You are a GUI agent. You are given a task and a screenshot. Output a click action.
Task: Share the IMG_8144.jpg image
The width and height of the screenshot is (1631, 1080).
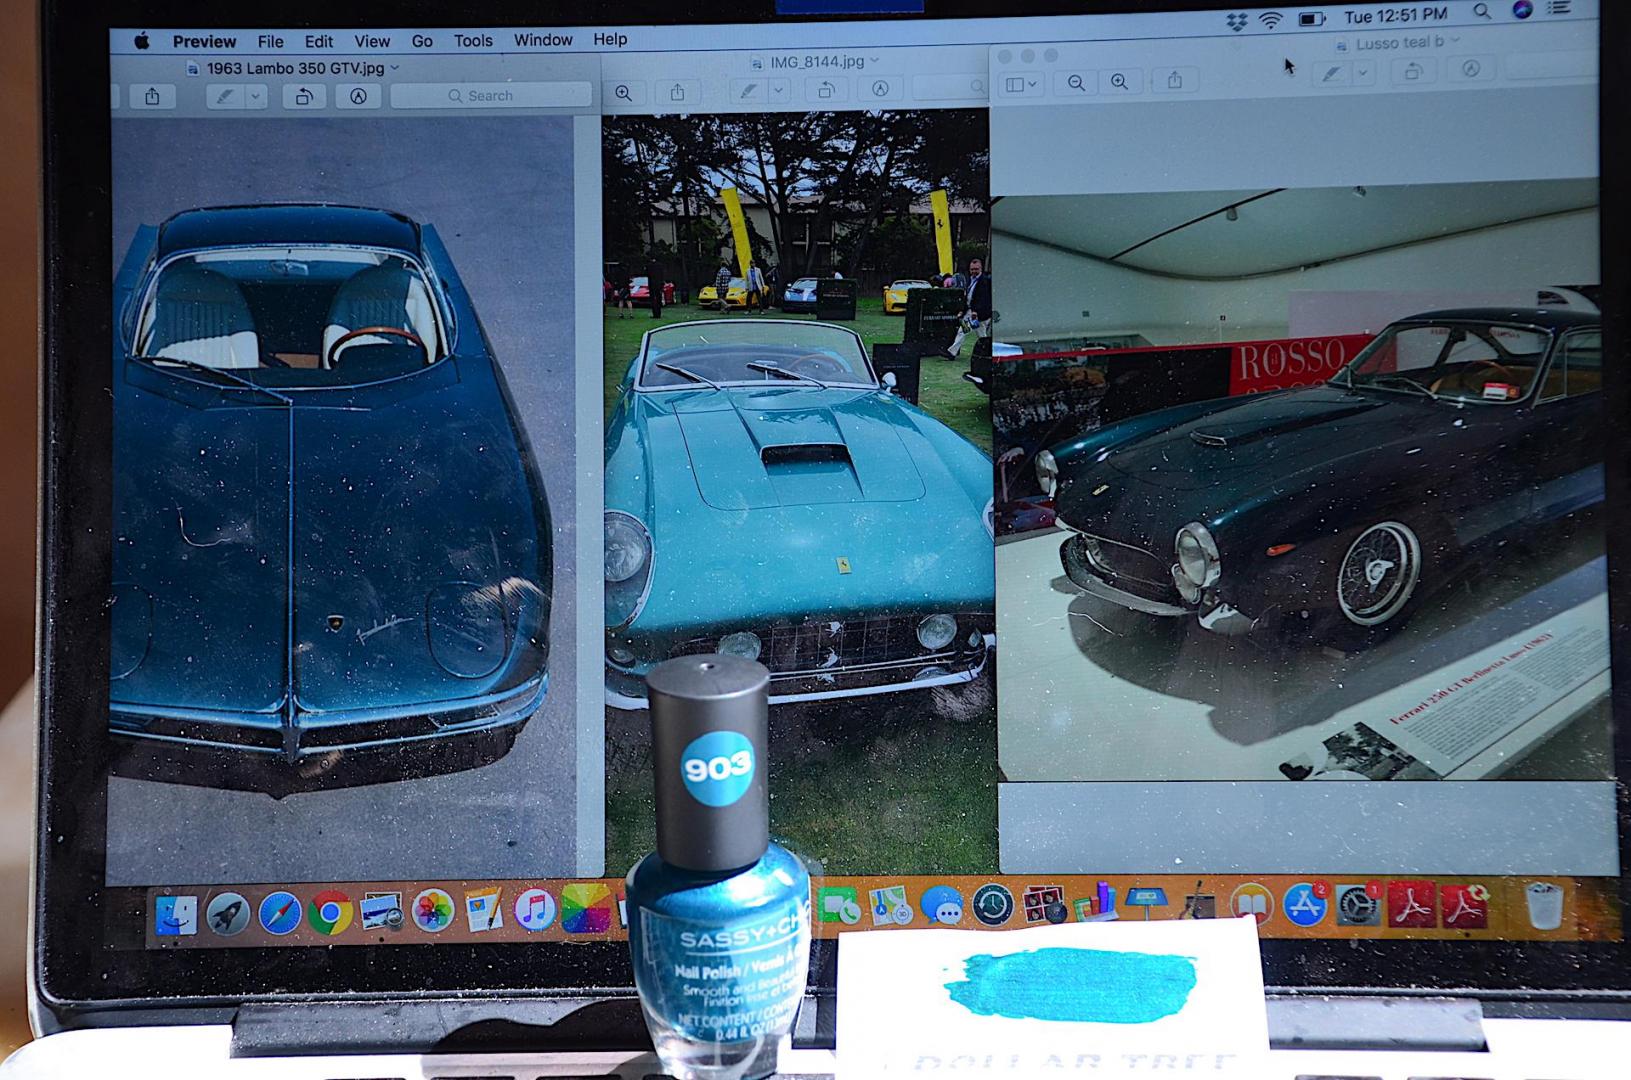click(677, 93)
